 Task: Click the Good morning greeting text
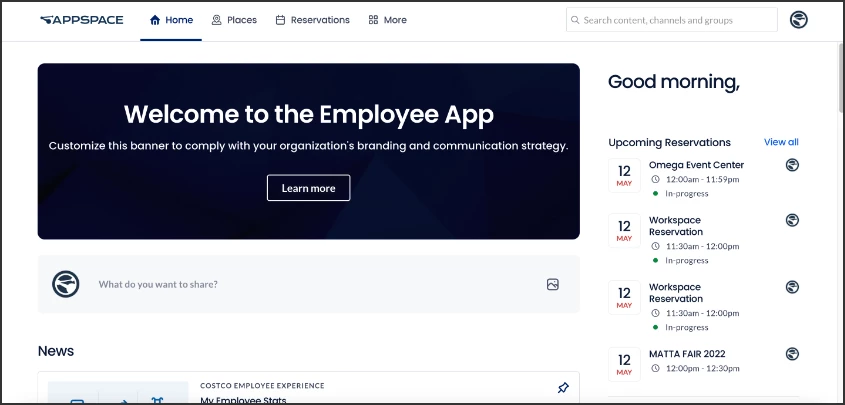(x=674, y=82)
